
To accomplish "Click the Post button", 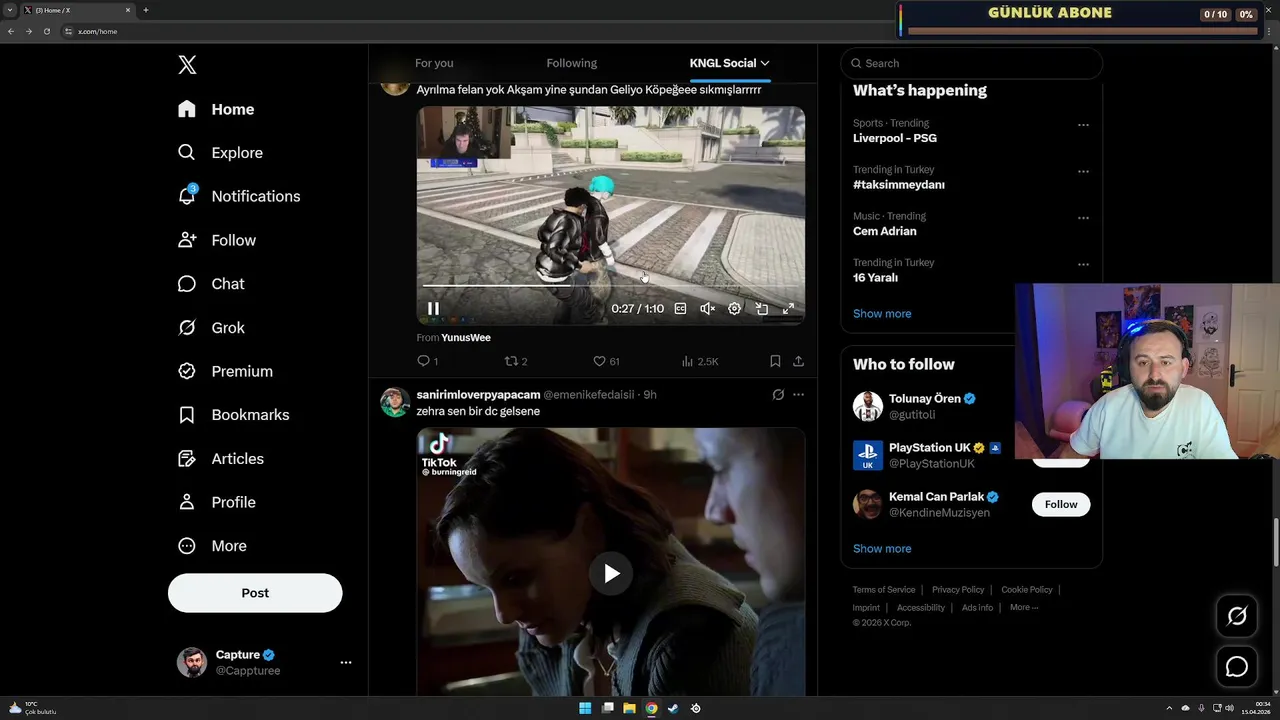I will point(255,593).
